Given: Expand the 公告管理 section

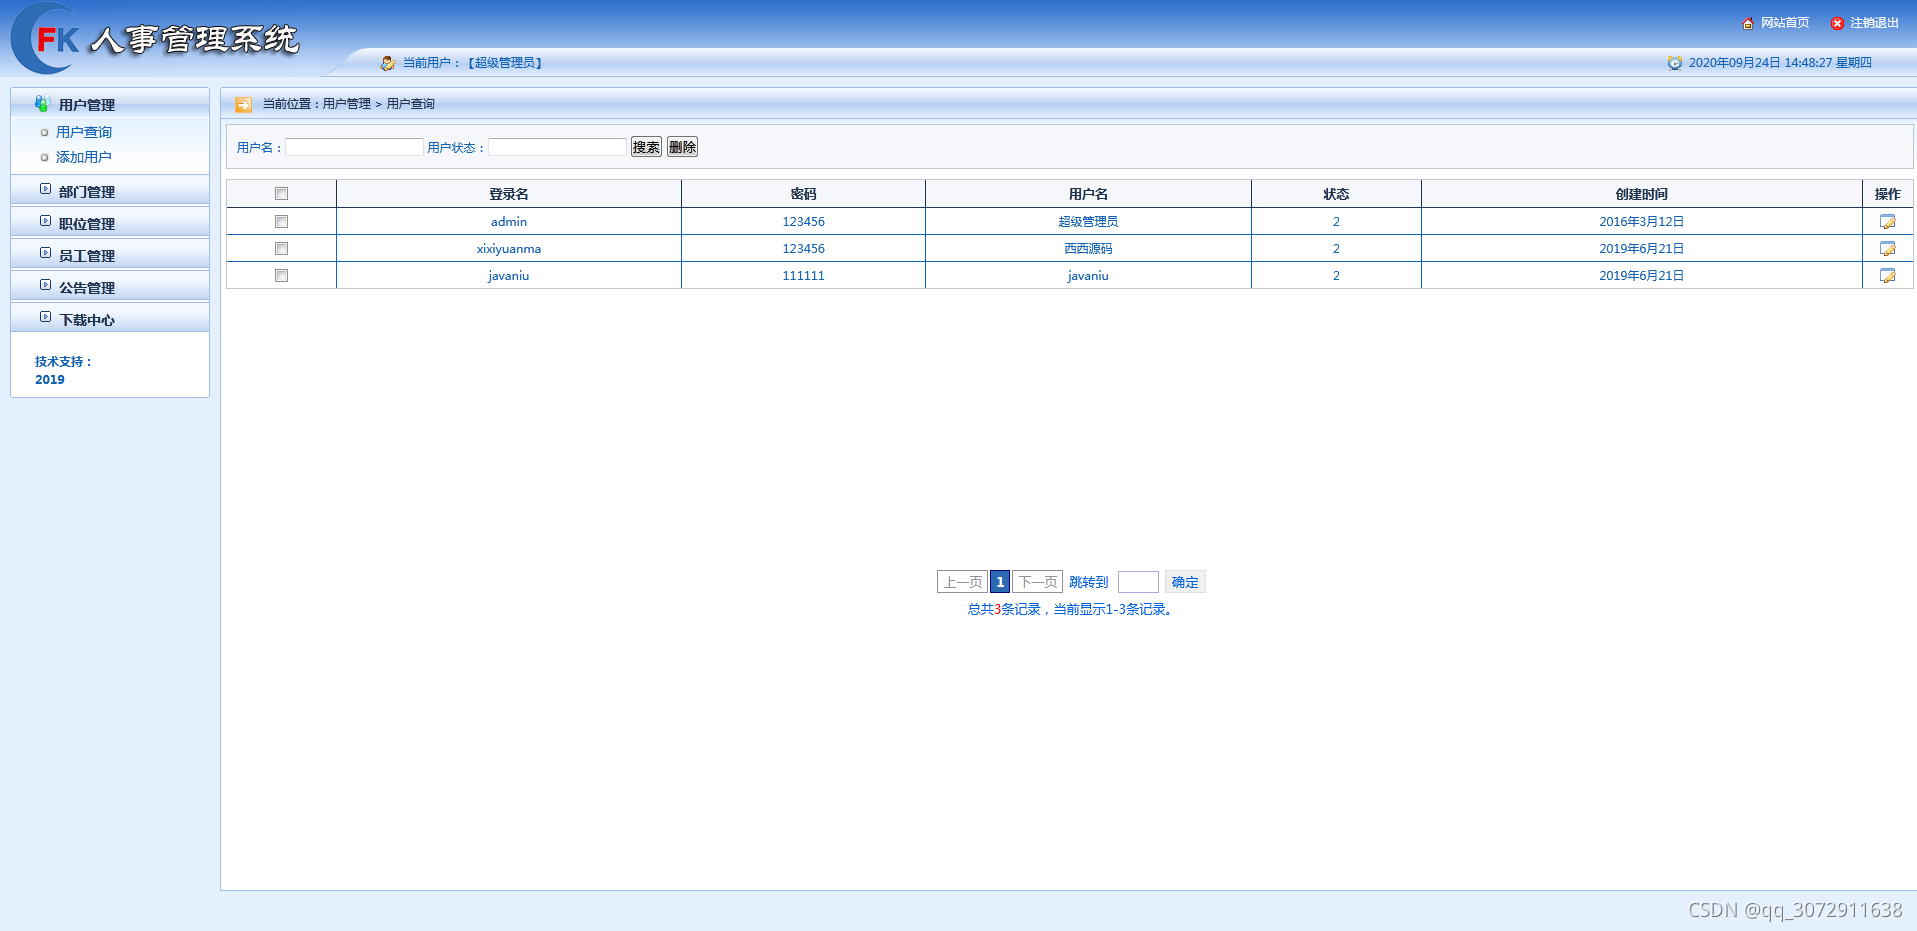Looking at the screenshot, I should coord(110,287).
